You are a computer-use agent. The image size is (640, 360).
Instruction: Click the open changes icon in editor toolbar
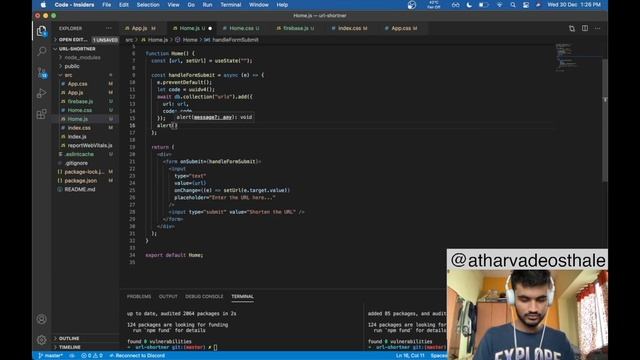pos(572,28)
